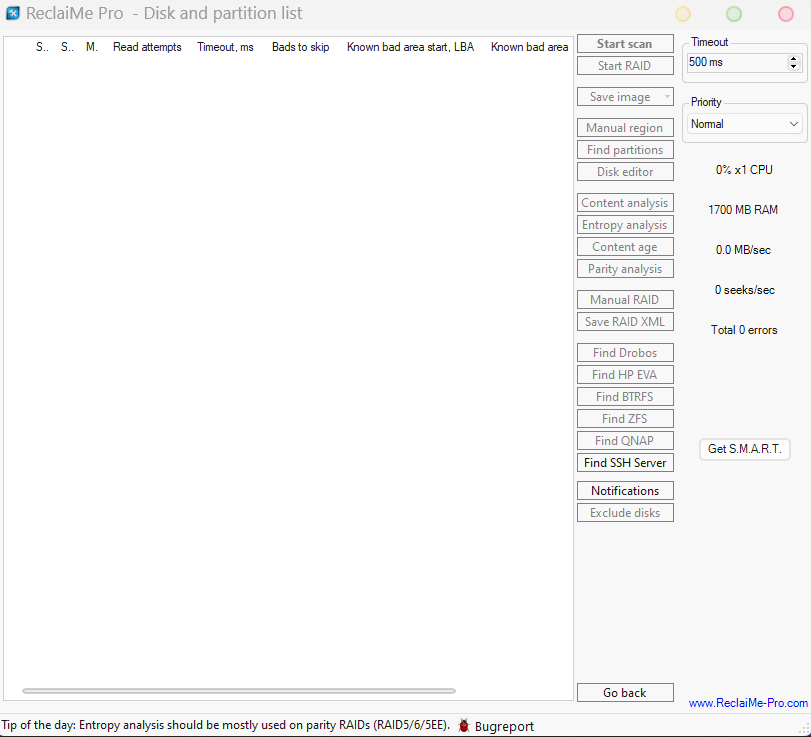Click the 0.0 MB/sec speed text

point(743,250)
